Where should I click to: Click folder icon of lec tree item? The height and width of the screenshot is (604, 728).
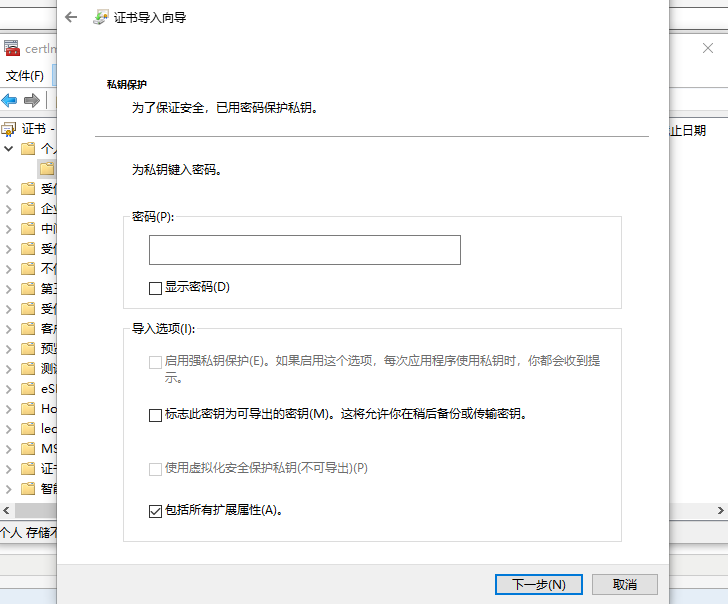tap(28, 429)
